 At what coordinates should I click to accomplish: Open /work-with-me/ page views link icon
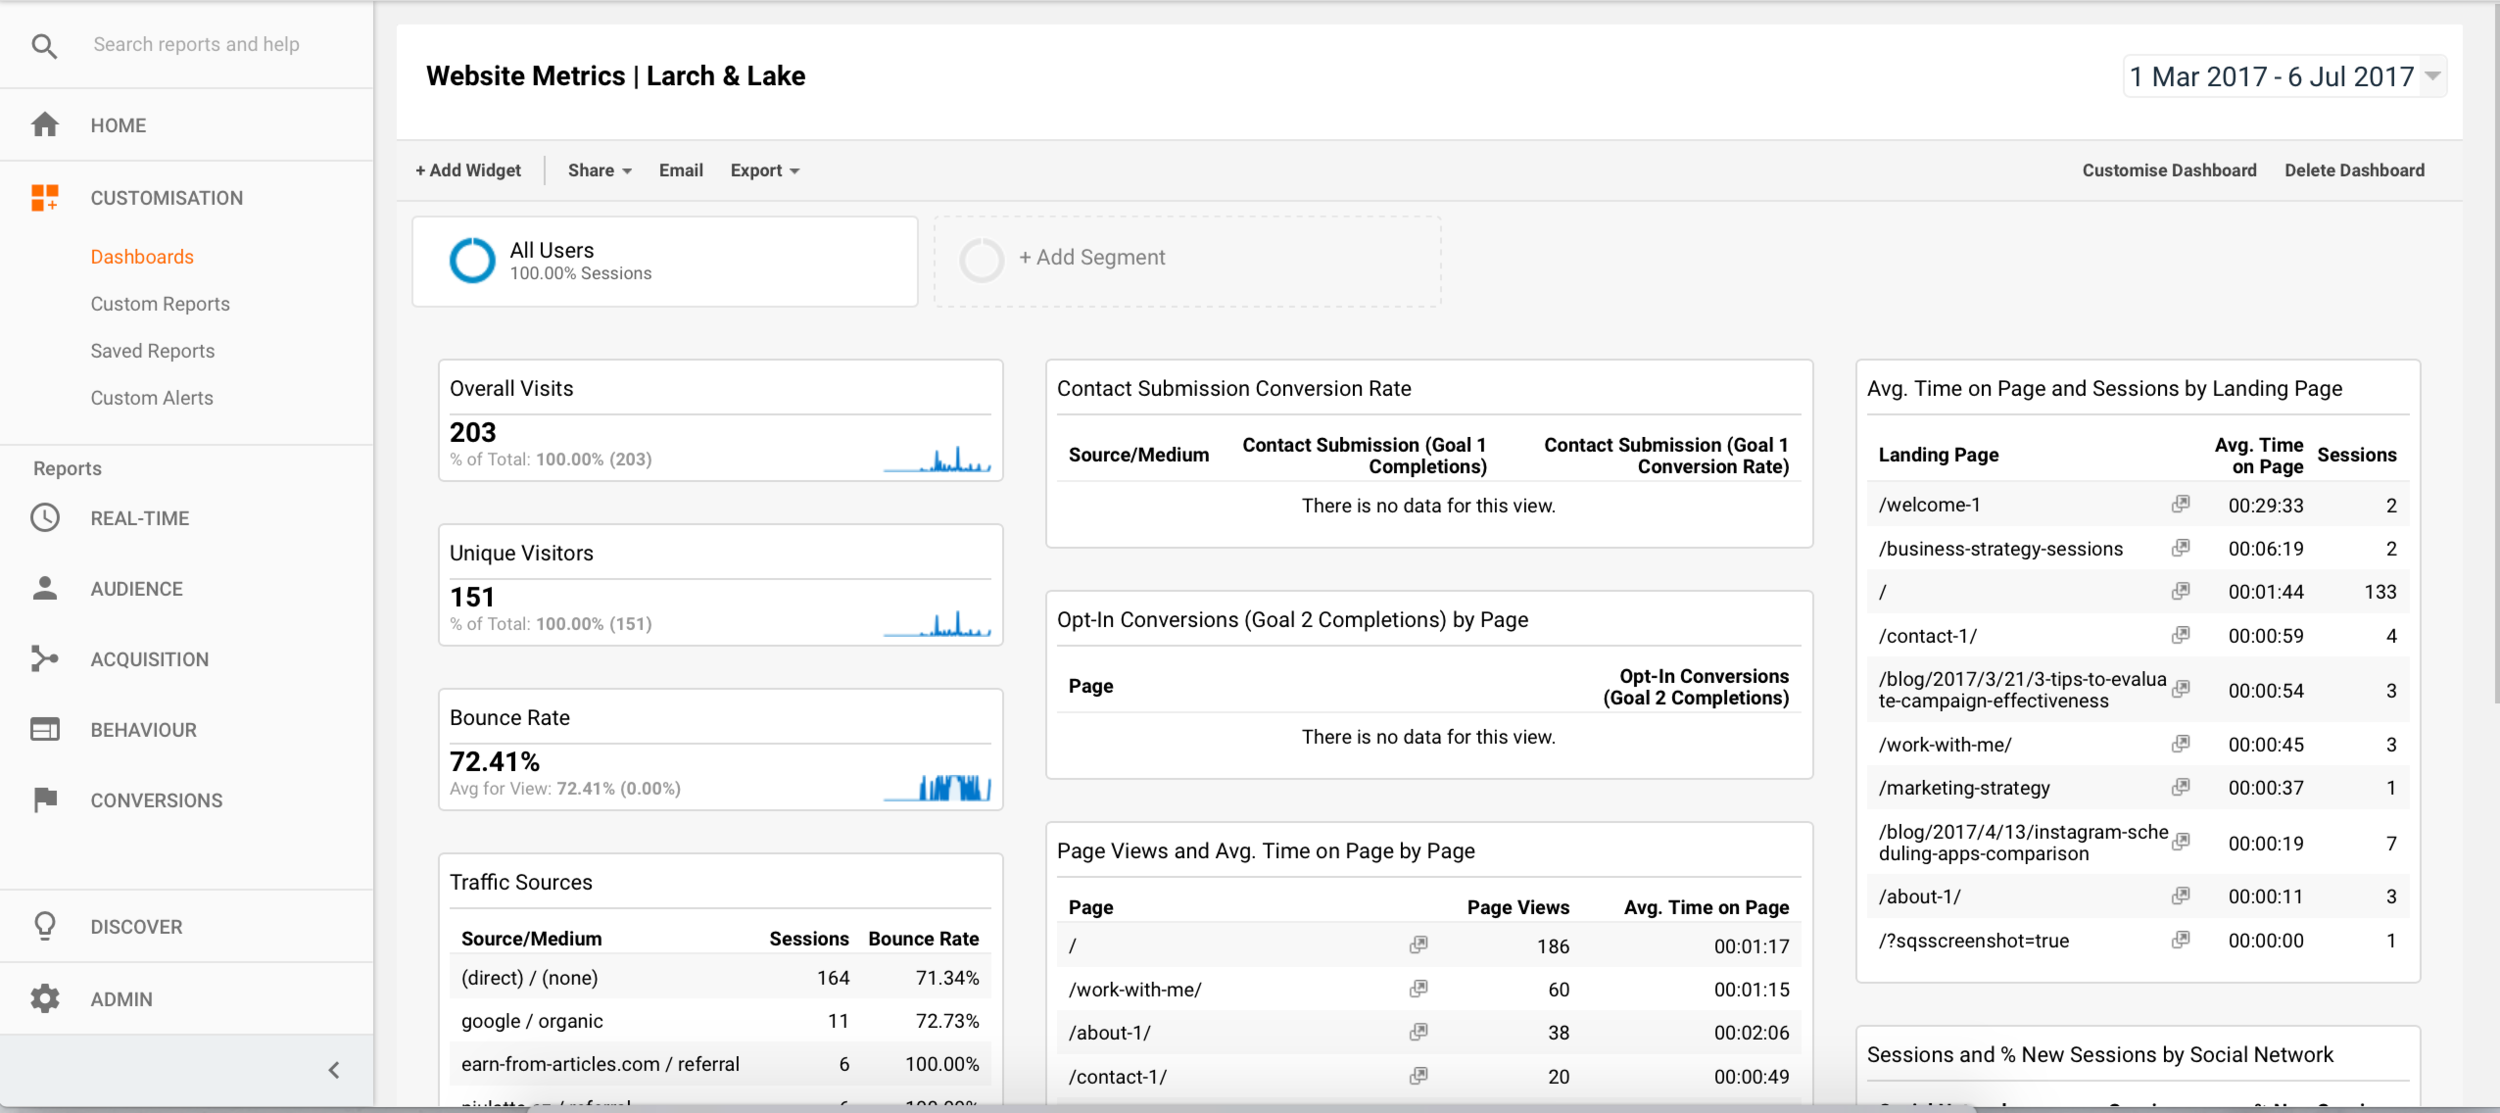(1419, 988)
